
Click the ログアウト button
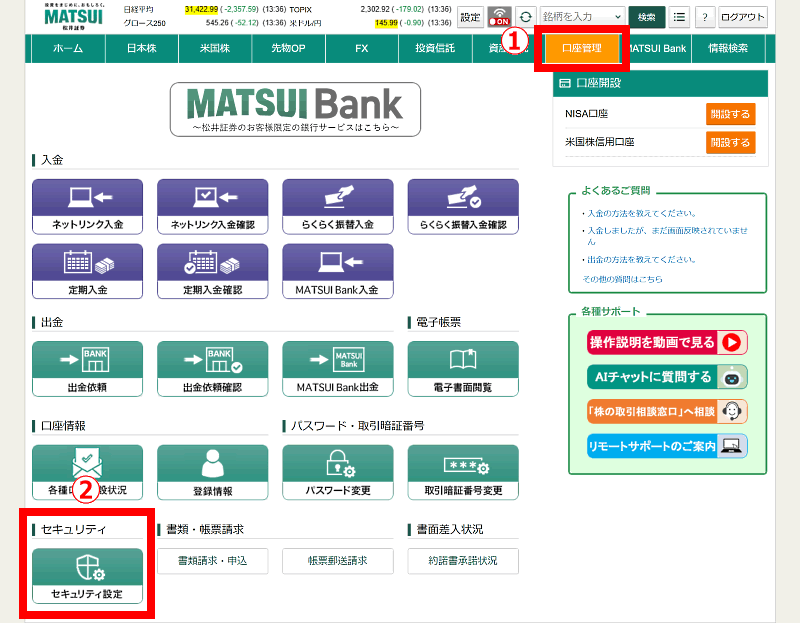point(742,17)
